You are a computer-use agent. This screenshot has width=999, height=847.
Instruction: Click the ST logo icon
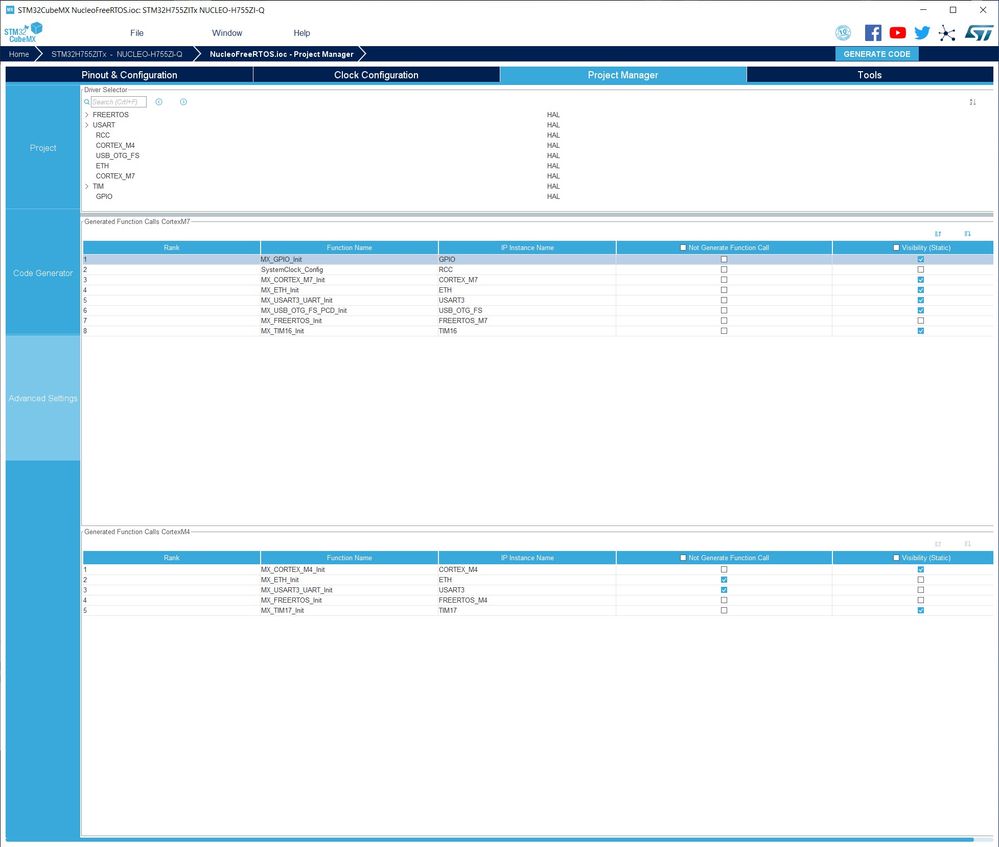(x=979, y=33)
